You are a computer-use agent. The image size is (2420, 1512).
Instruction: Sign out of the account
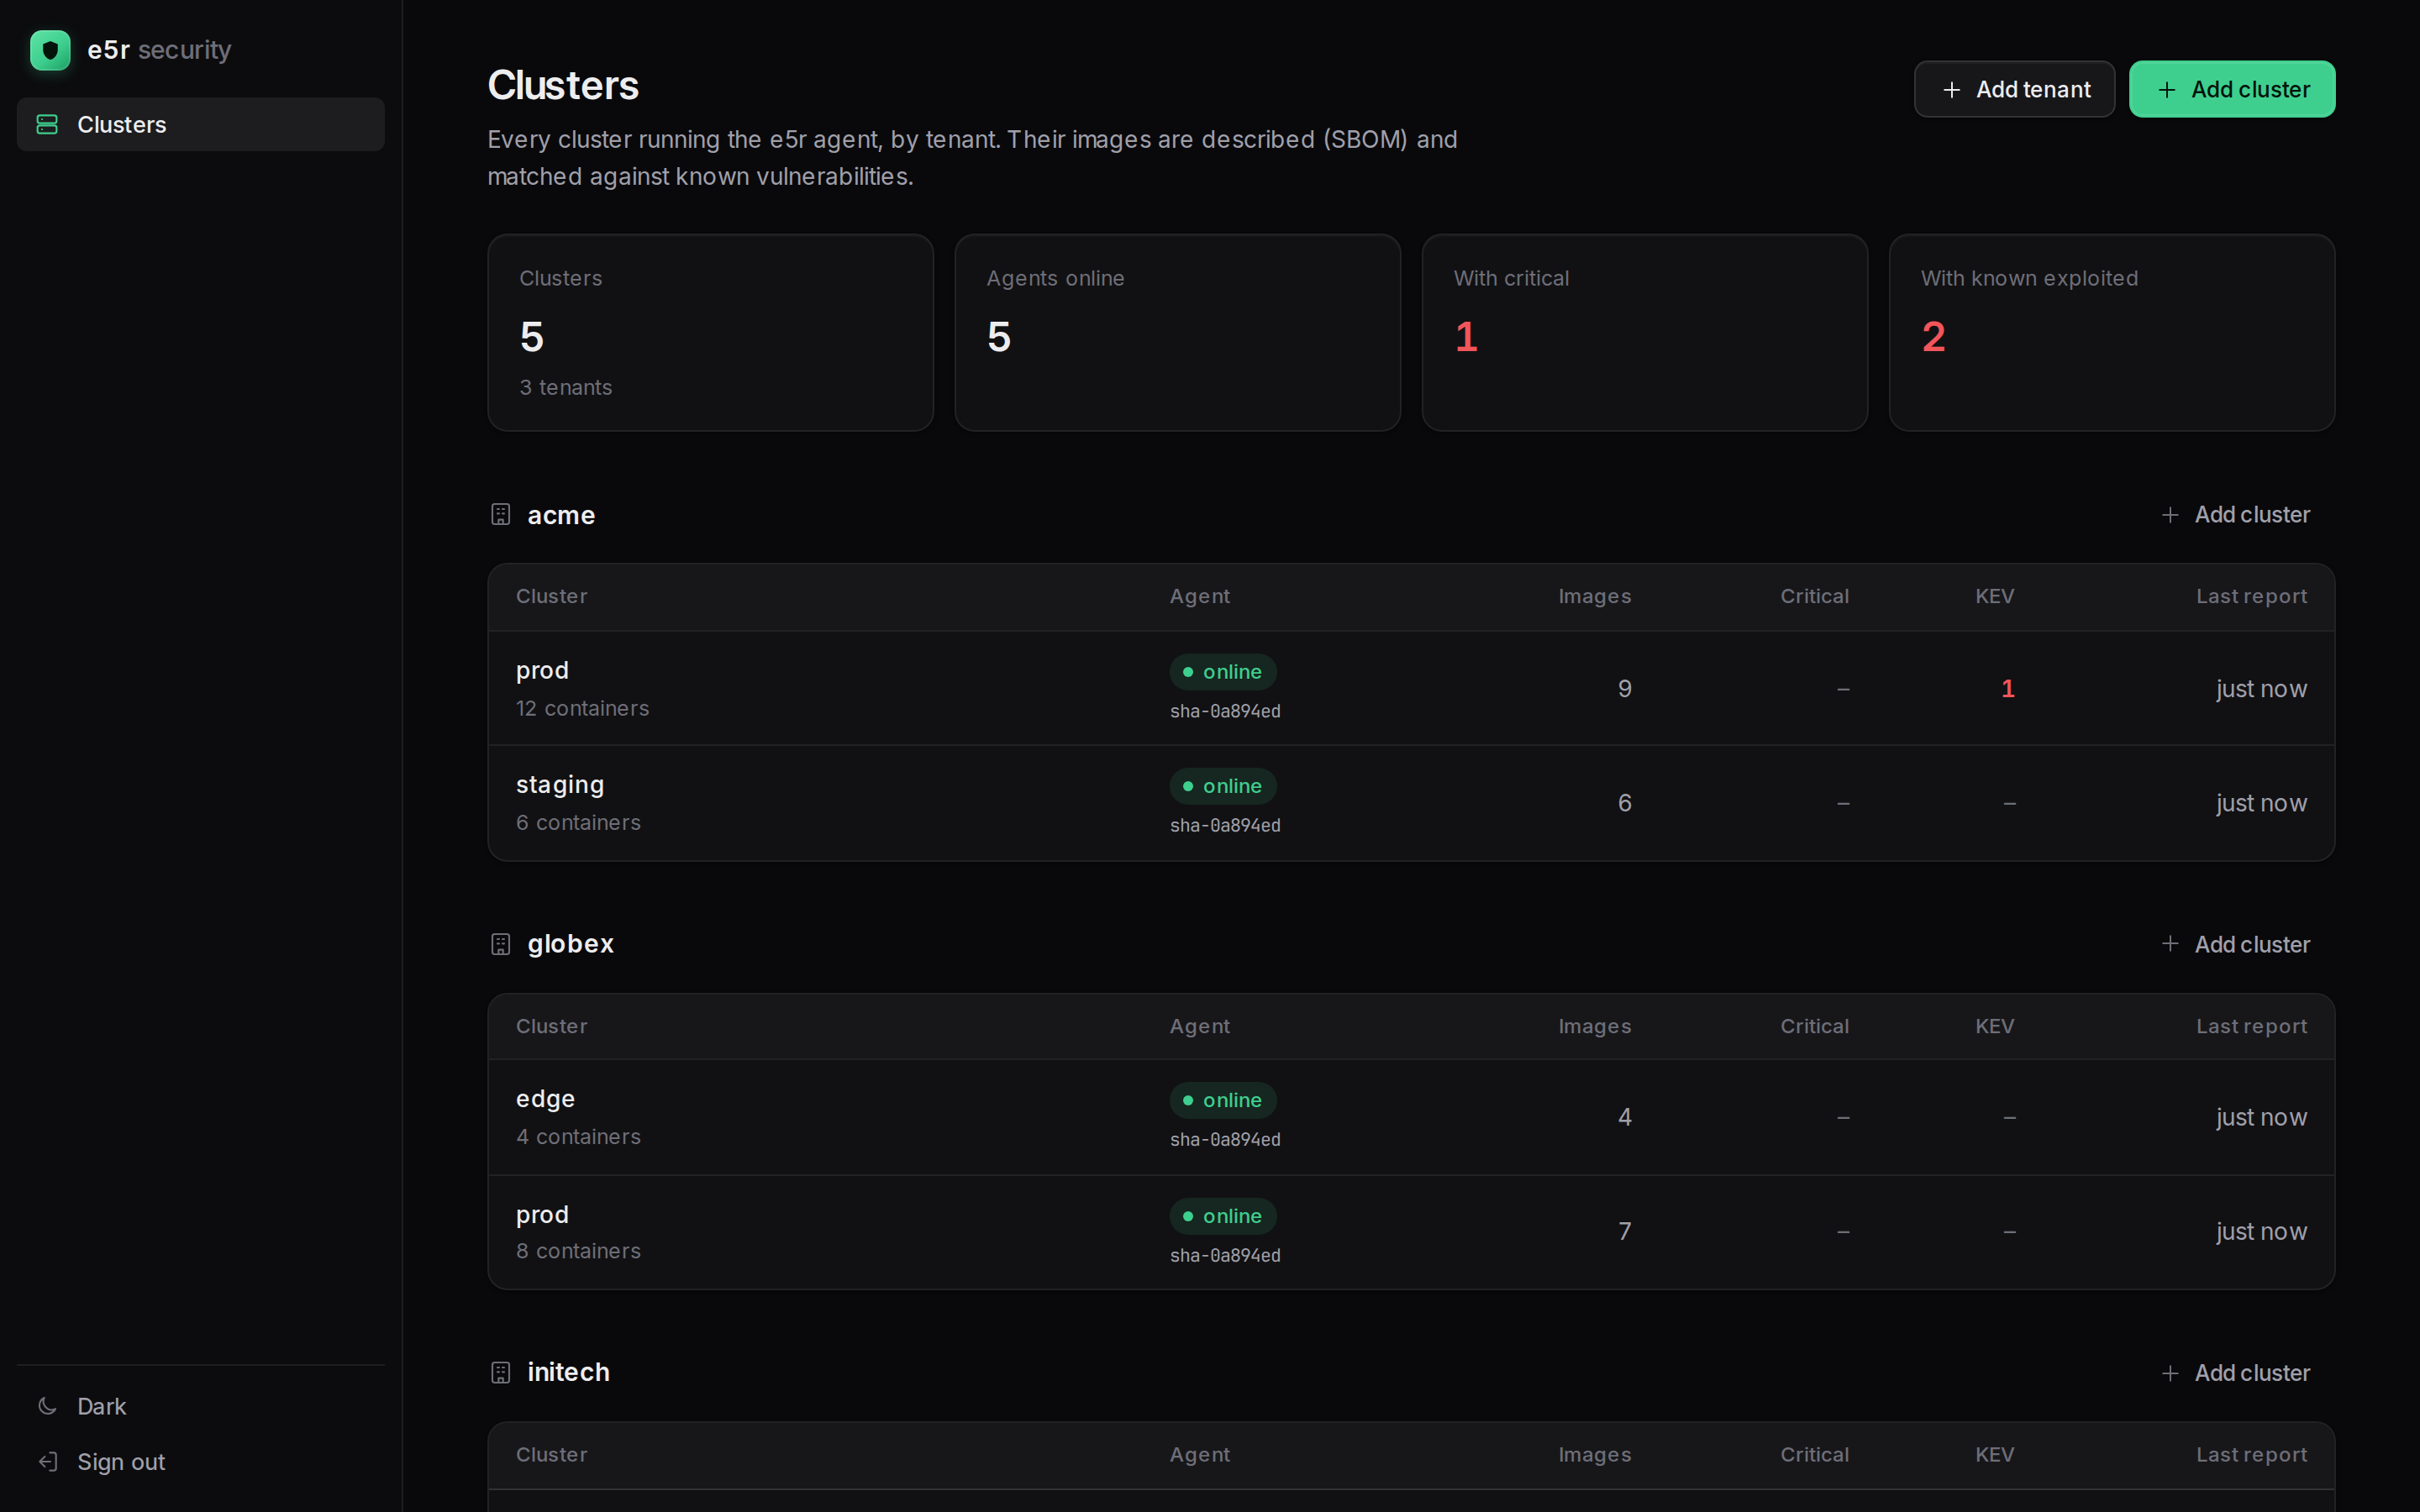[x=200, y=1462]
